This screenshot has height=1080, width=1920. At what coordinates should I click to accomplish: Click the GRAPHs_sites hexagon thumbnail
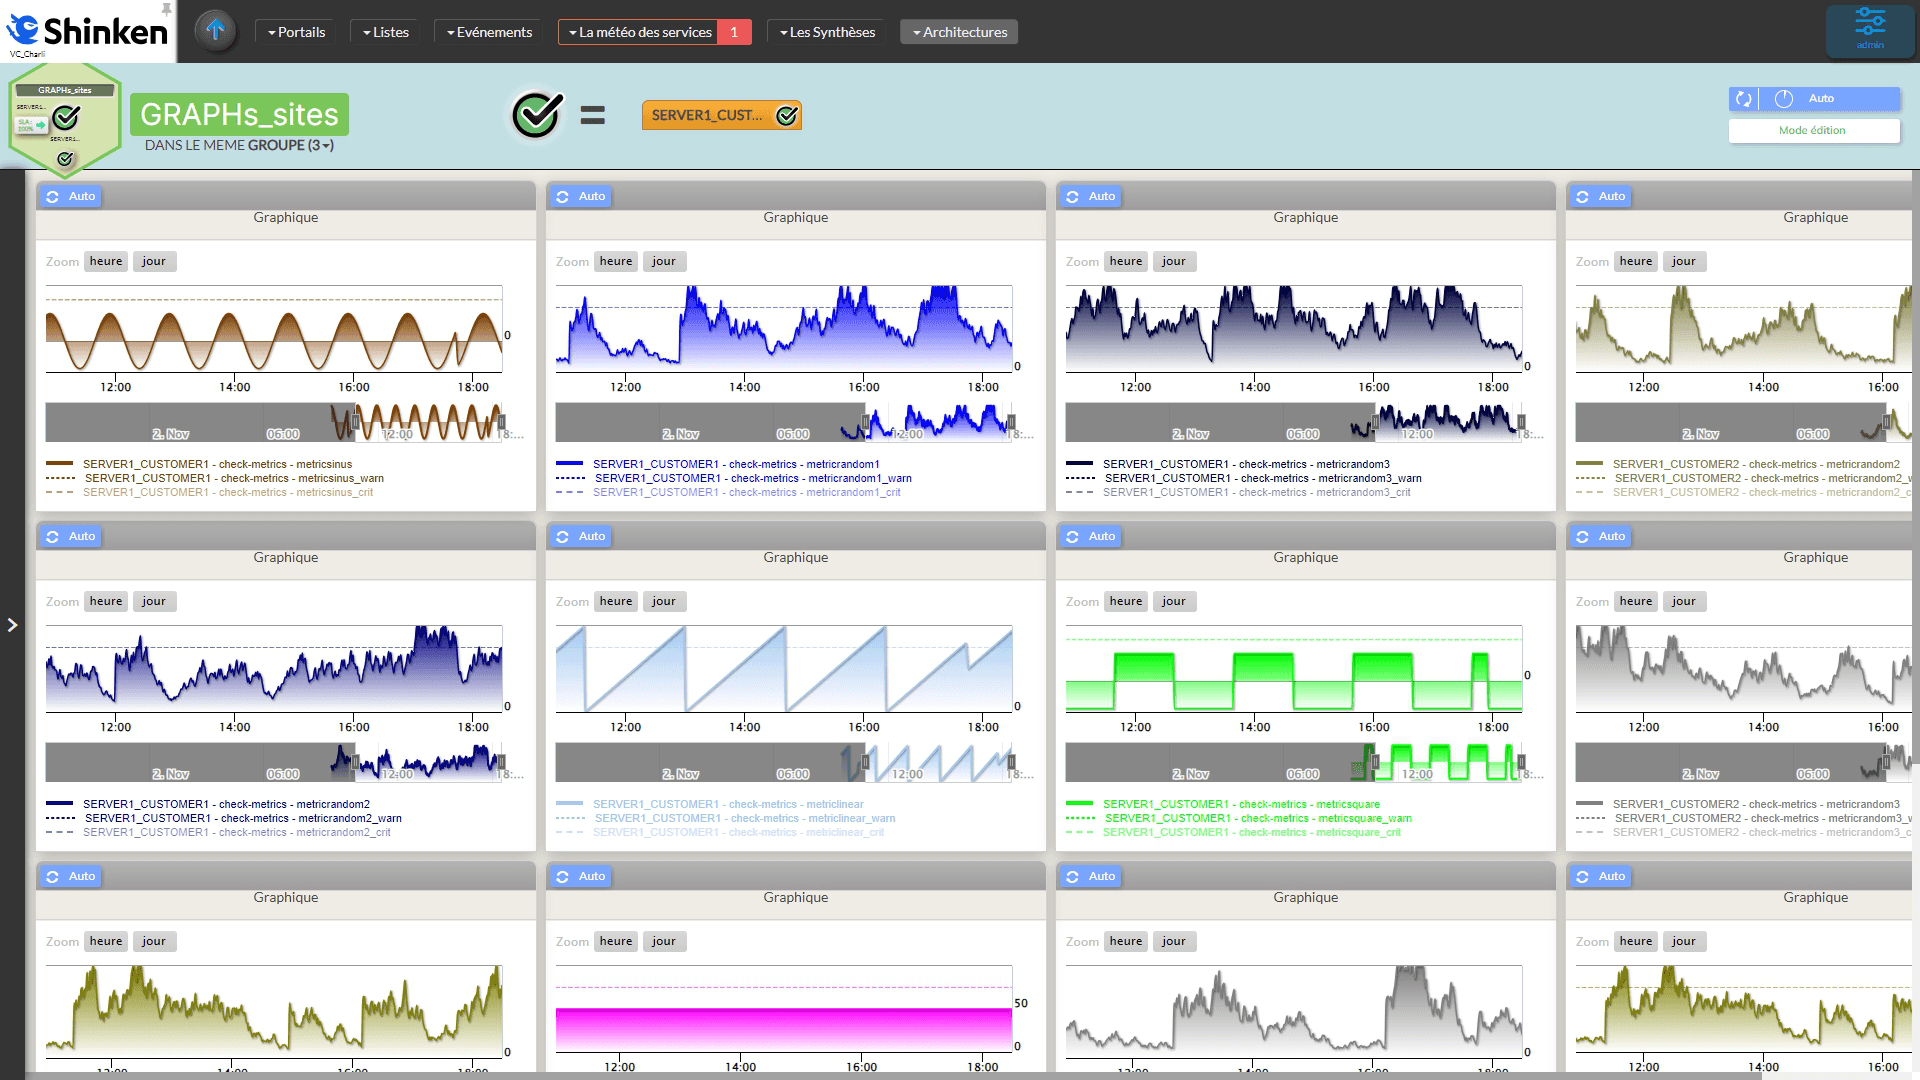coord(64,120)
